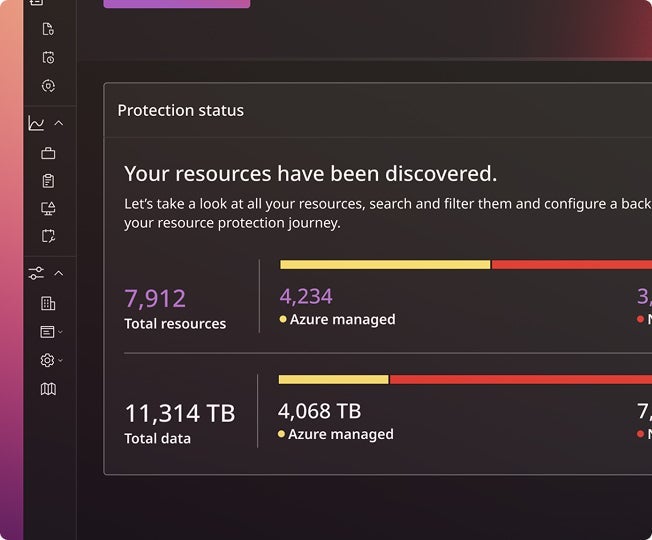Screen dimensions: 652x540
Task: Click the file lock icon in sidebar
Action: [48, 29]
